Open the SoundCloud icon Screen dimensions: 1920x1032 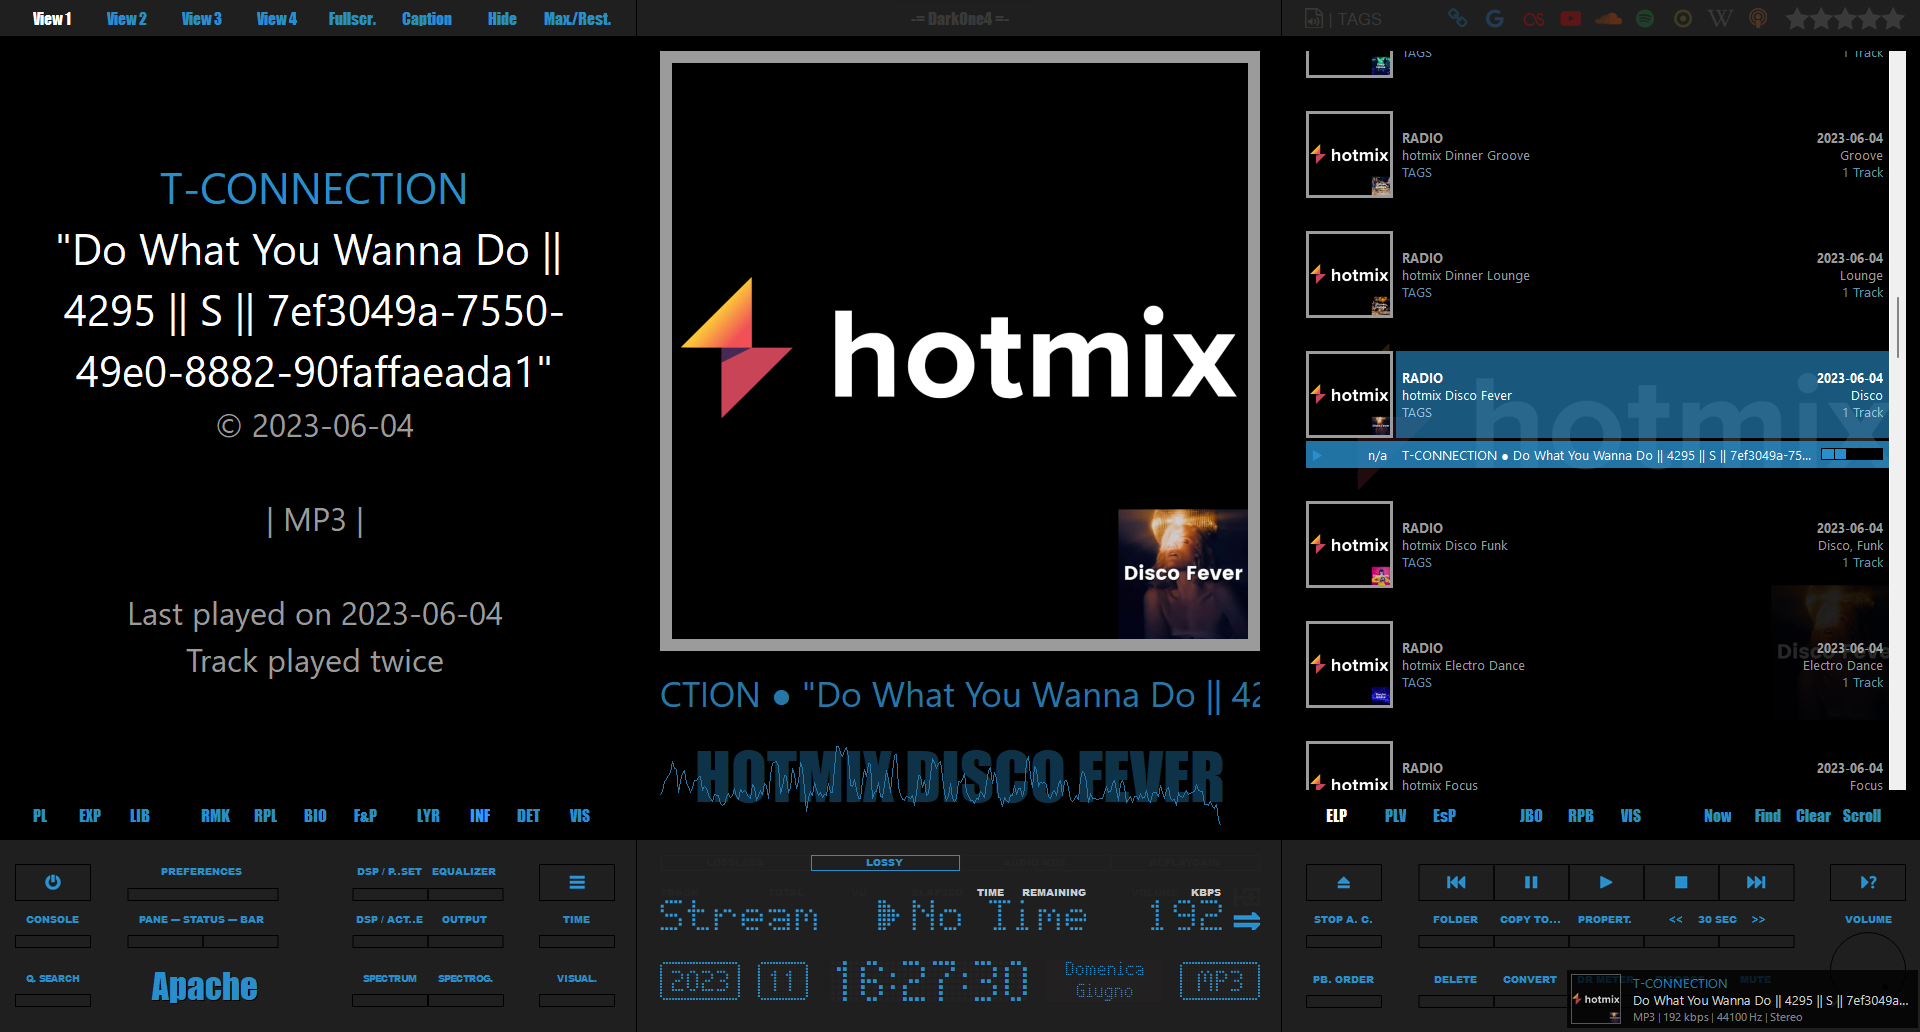[1609, 18]
